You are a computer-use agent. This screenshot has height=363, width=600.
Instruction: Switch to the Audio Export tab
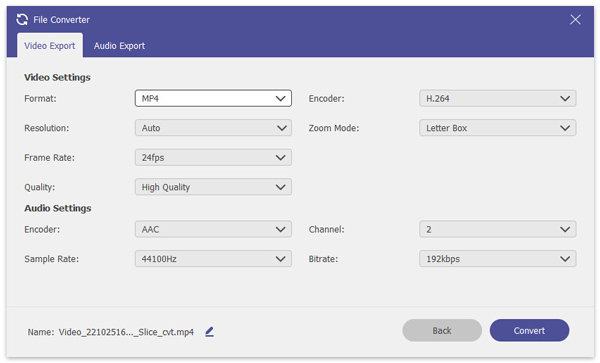pos(119,46)
